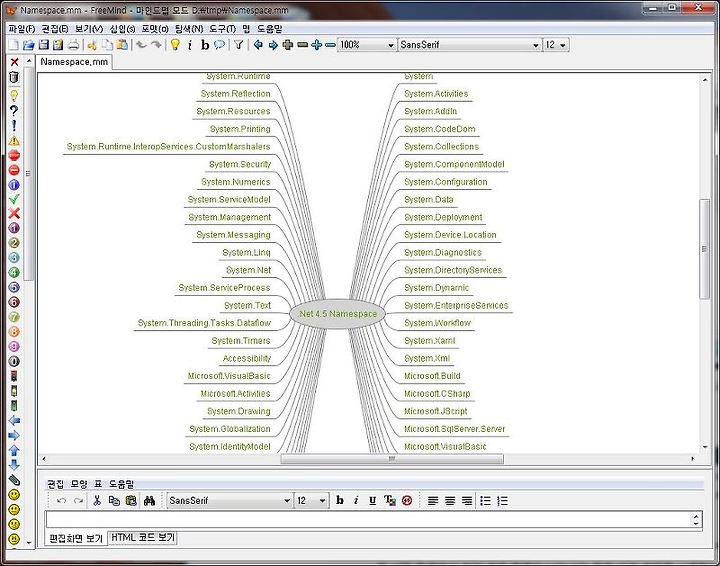Viewport: 720px width, 566px height.
Task: Click the trash can icon in the sidebar
Action: pyautogui.click(x=14, y=77)
